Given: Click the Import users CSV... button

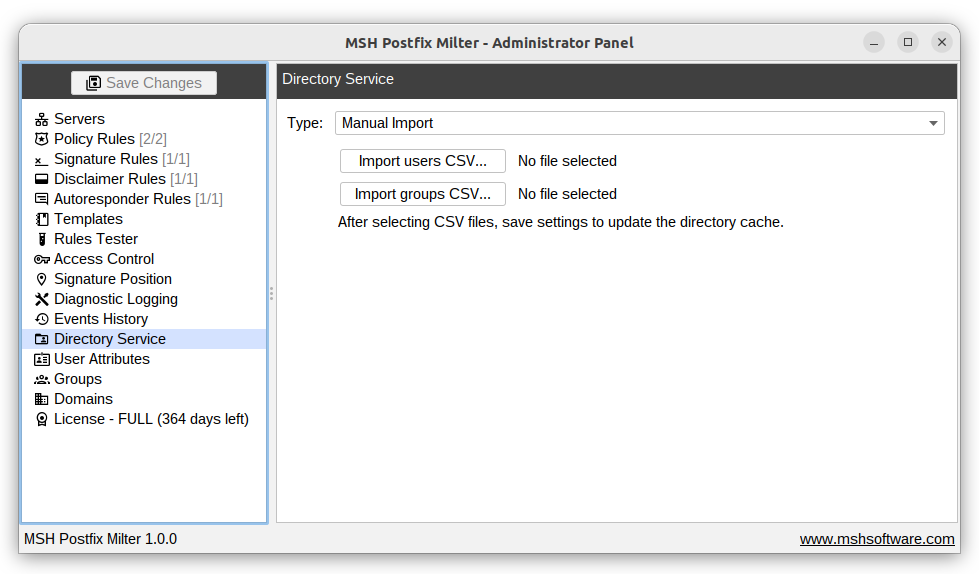Looking at the screenshot, I should [423, 161].
